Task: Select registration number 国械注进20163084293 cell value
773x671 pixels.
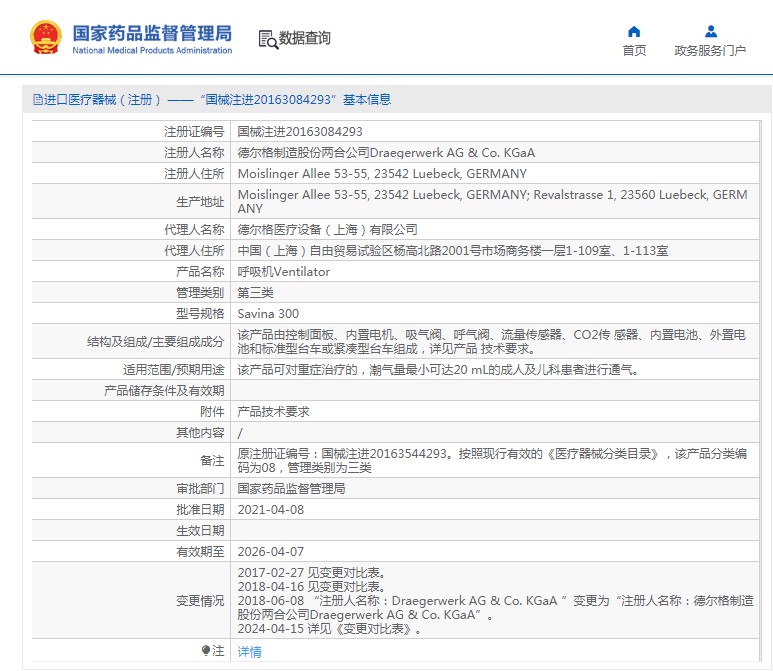Action: (300, 132)
